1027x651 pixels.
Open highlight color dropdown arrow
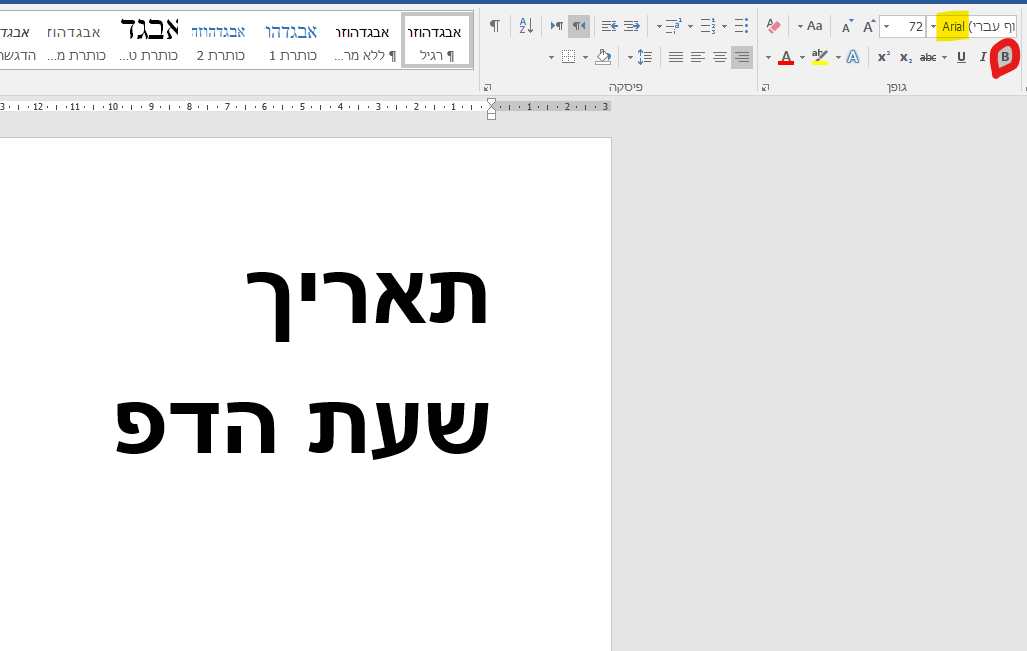[x=802, y=58]
